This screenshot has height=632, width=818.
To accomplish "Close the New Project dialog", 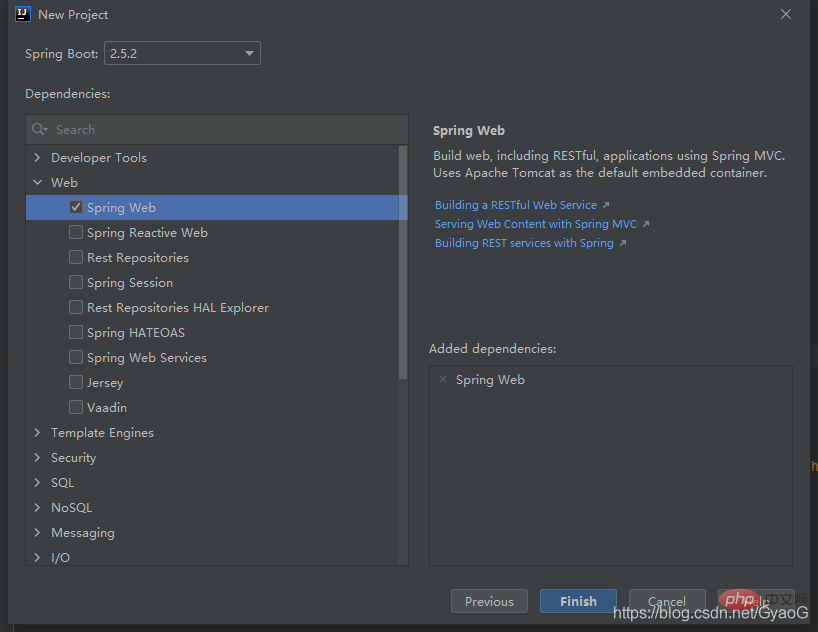I will tap(786, 14).
